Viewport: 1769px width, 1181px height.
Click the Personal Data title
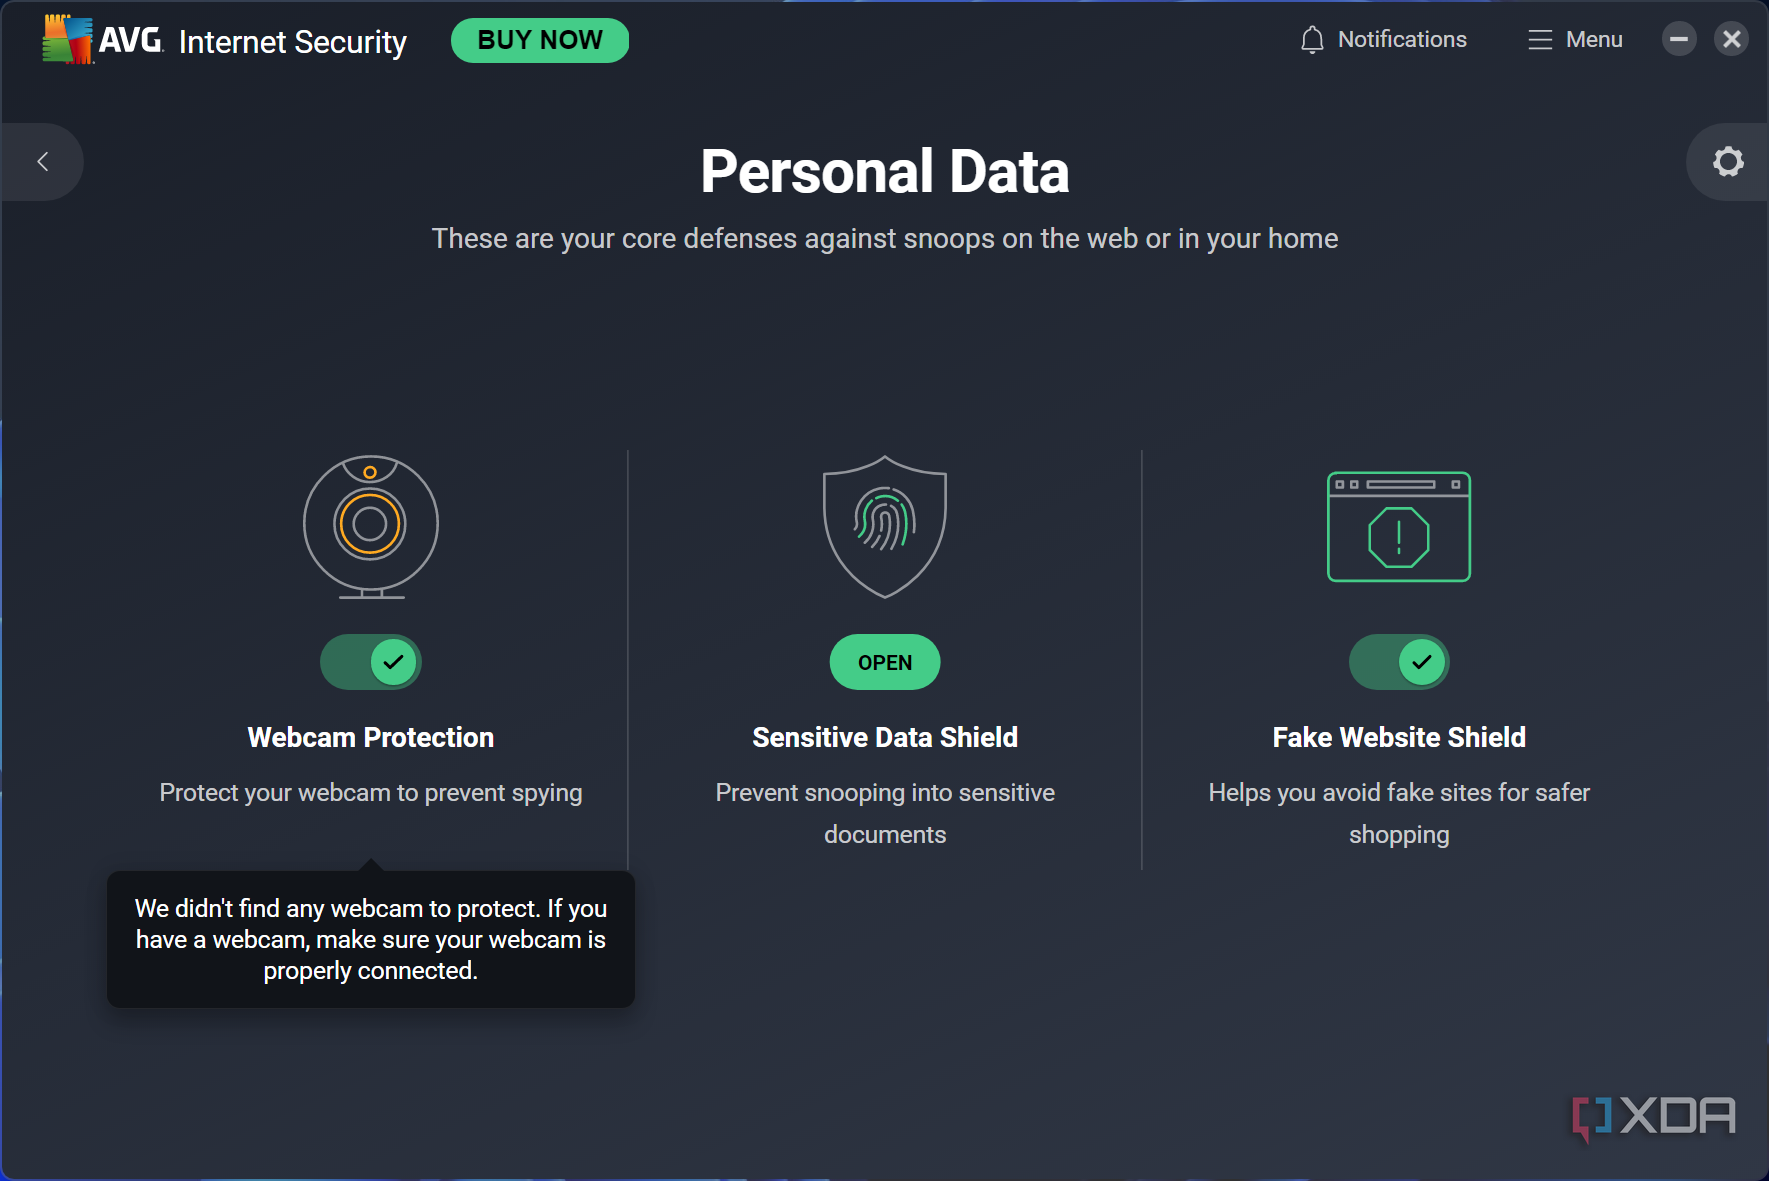(x=885, y=171)
